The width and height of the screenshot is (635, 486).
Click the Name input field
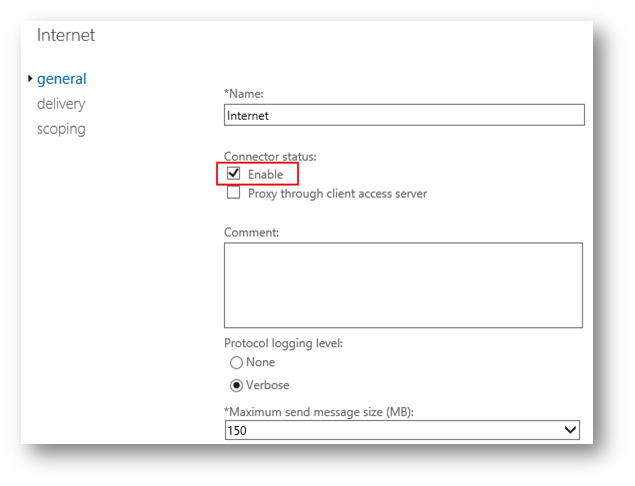point(404,115)
